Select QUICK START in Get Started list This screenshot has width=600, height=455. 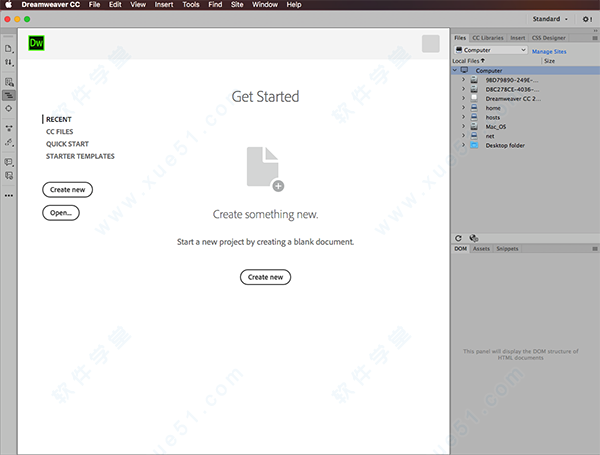pos(67,144)
